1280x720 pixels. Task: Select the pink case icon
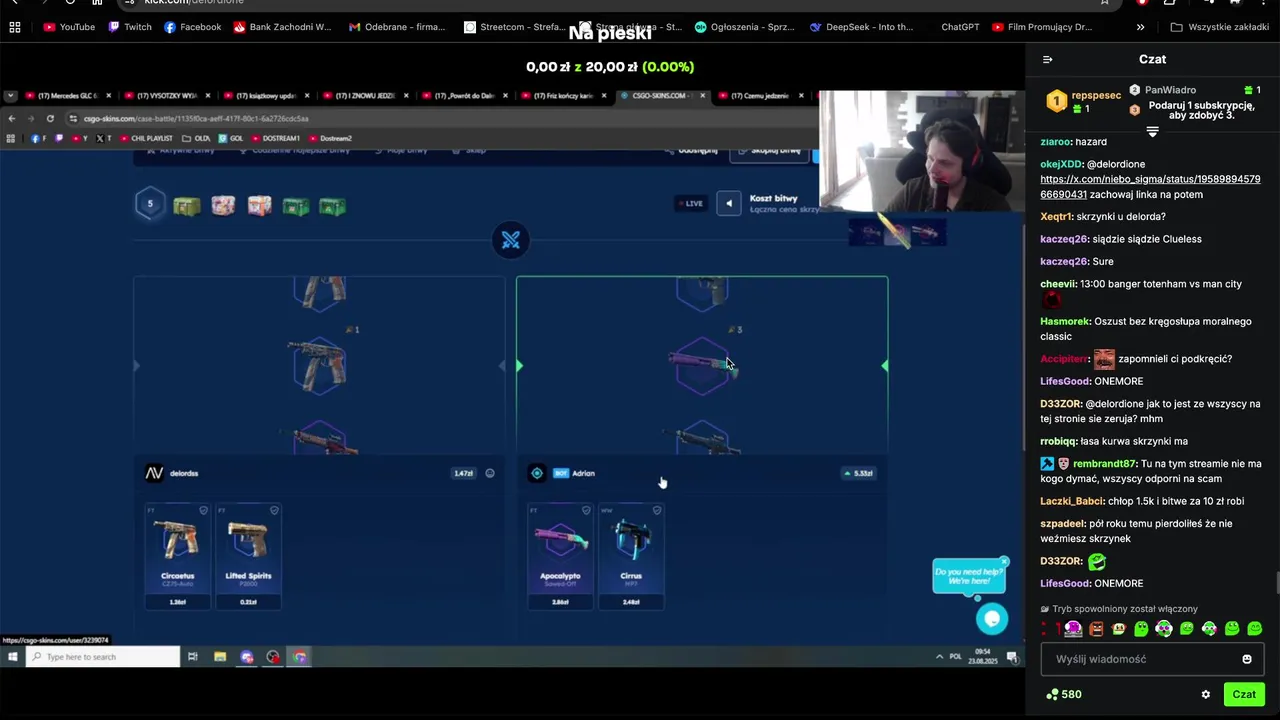pyautogui.click(x=223, y=206)
